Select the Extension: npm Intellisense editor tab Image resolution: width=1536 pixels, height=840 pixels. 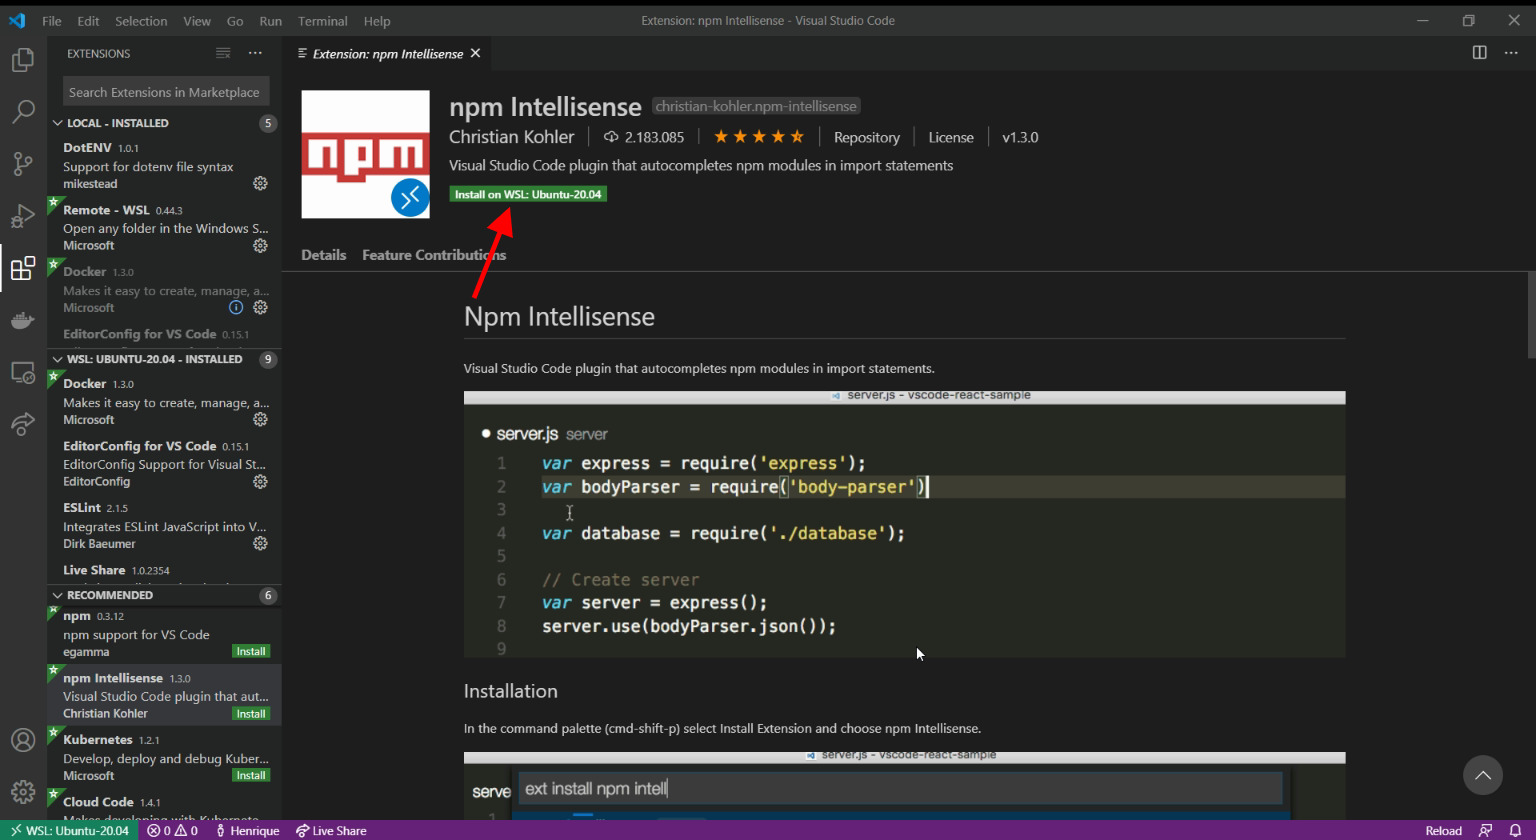(x=387, y=53)
